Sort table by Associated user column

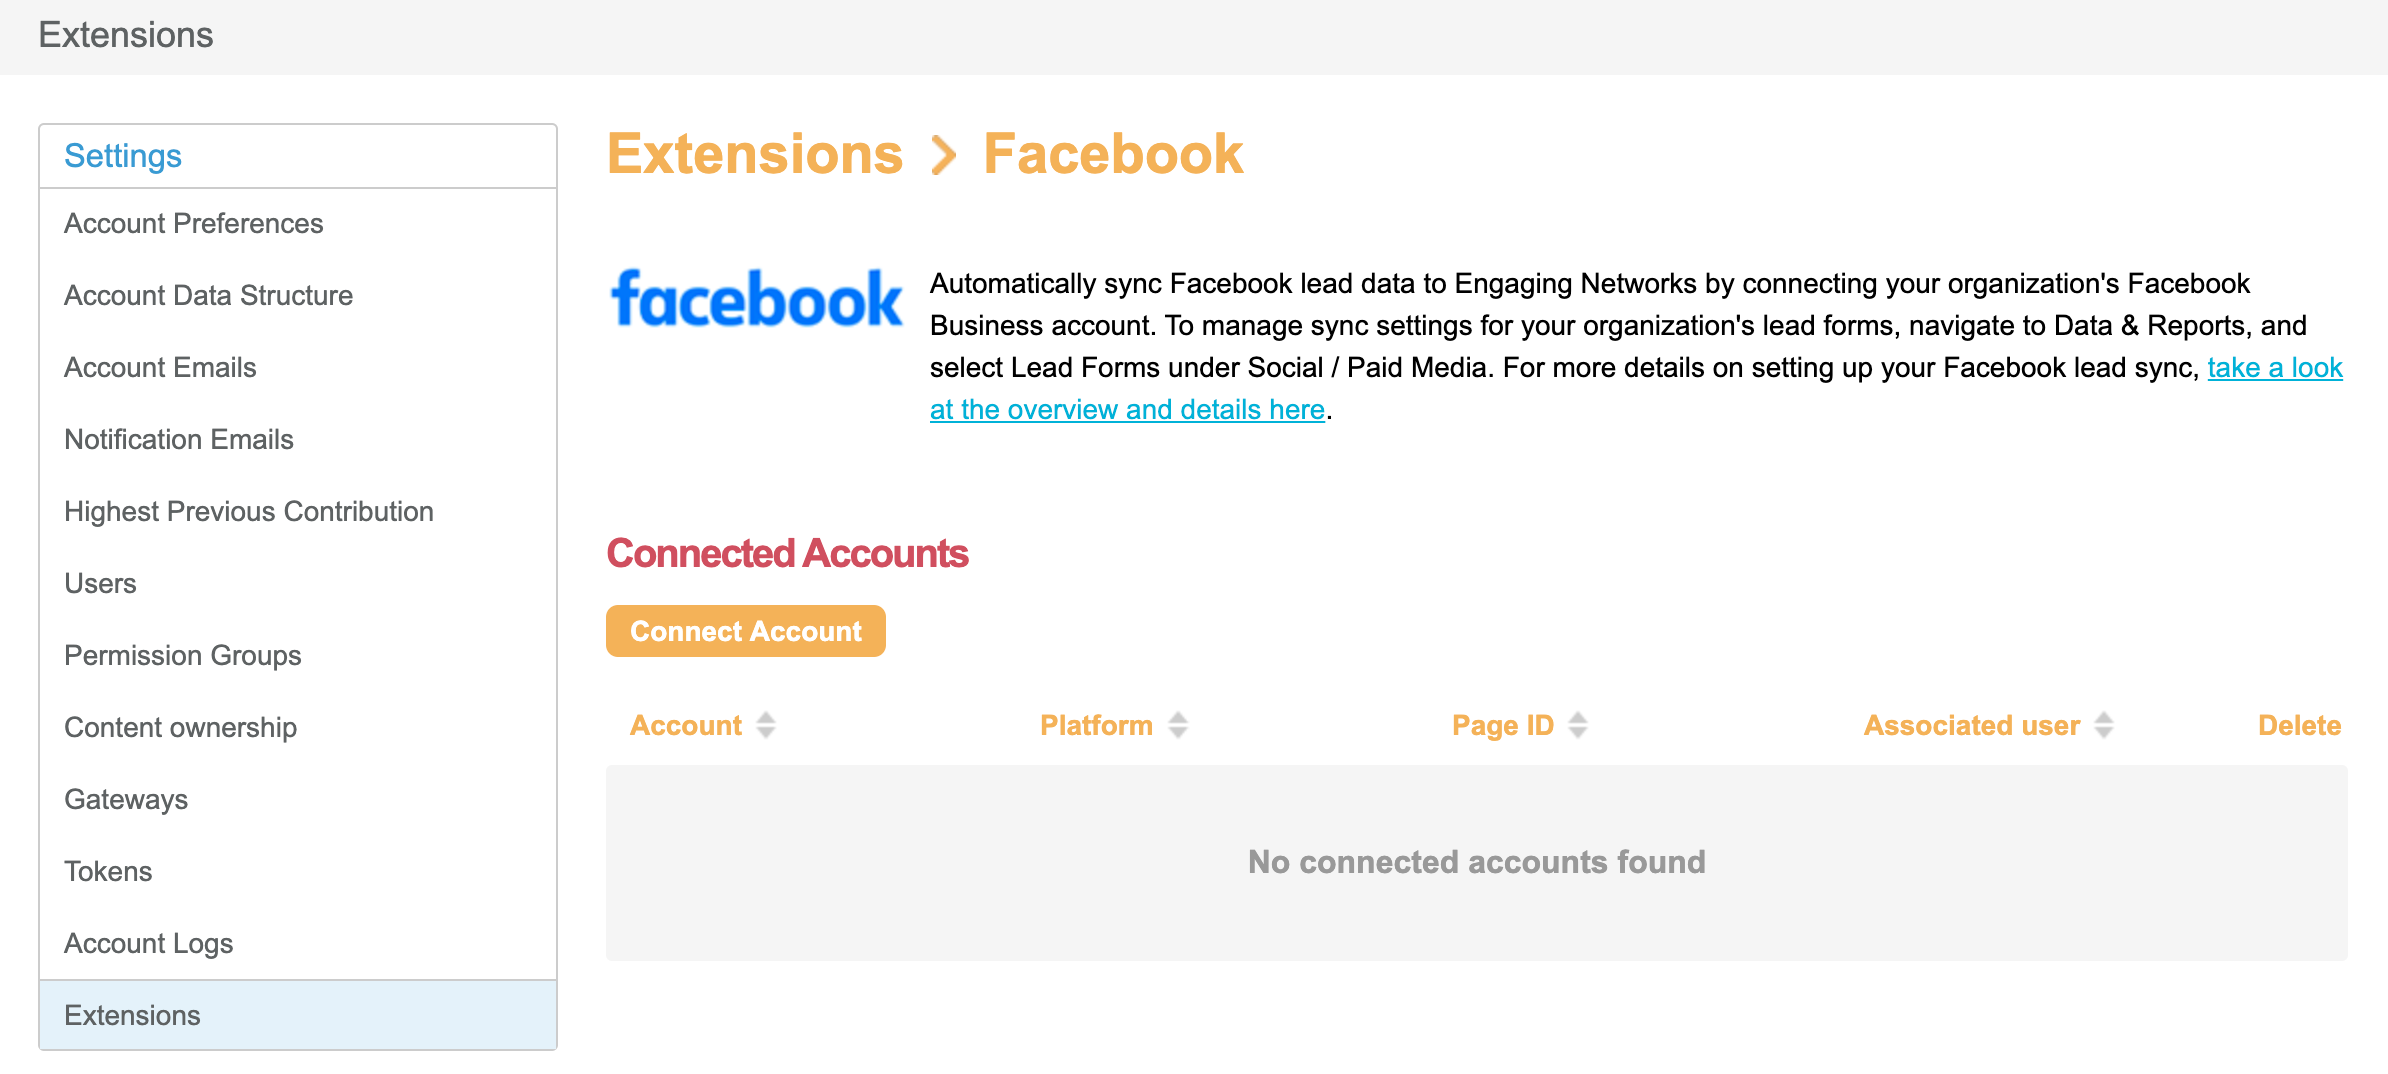tap(2103, 725)
